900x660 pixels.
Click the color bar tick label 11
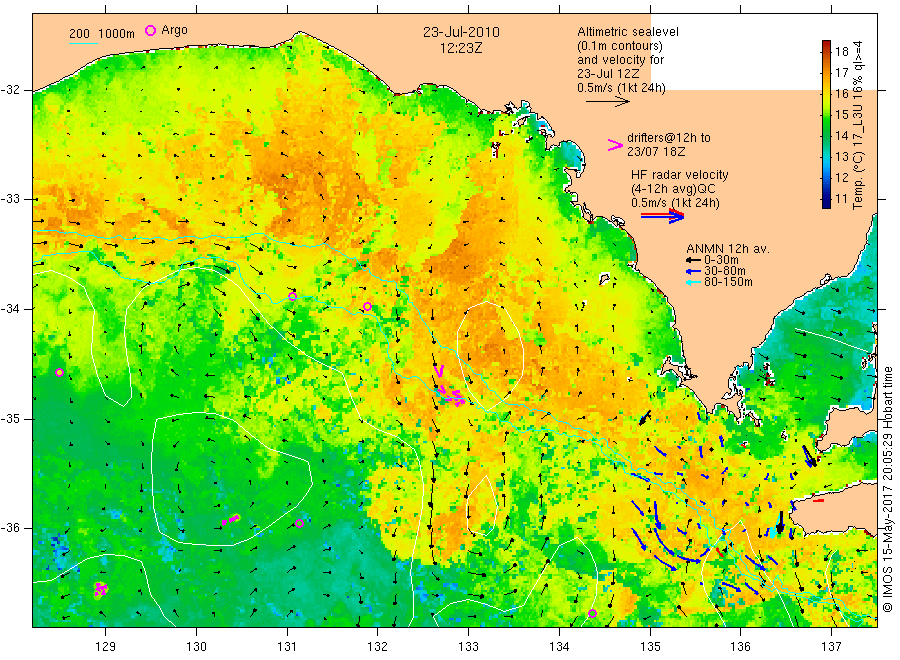[x=841, y=199]
